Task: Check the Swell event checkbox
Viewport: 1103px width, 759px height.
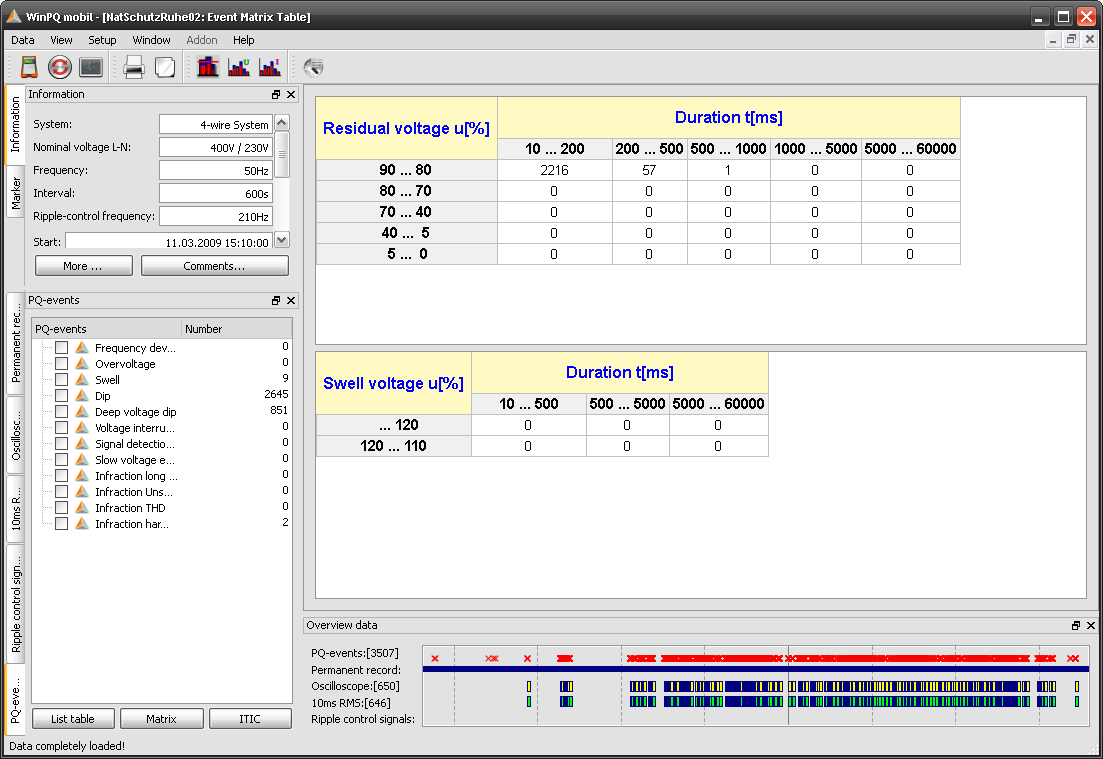Action: [x=62, y=380]
